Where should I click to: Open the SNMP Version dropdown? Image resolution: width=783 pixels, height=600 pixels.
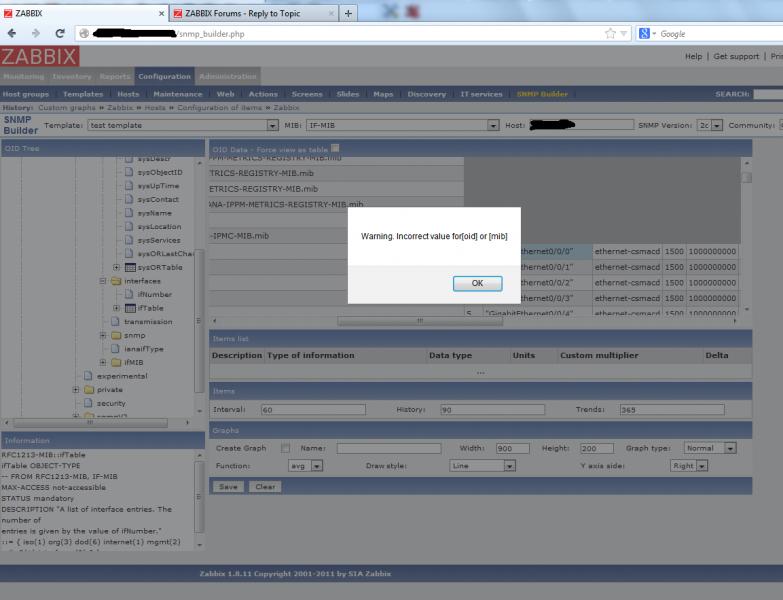[x=717, y=125]
